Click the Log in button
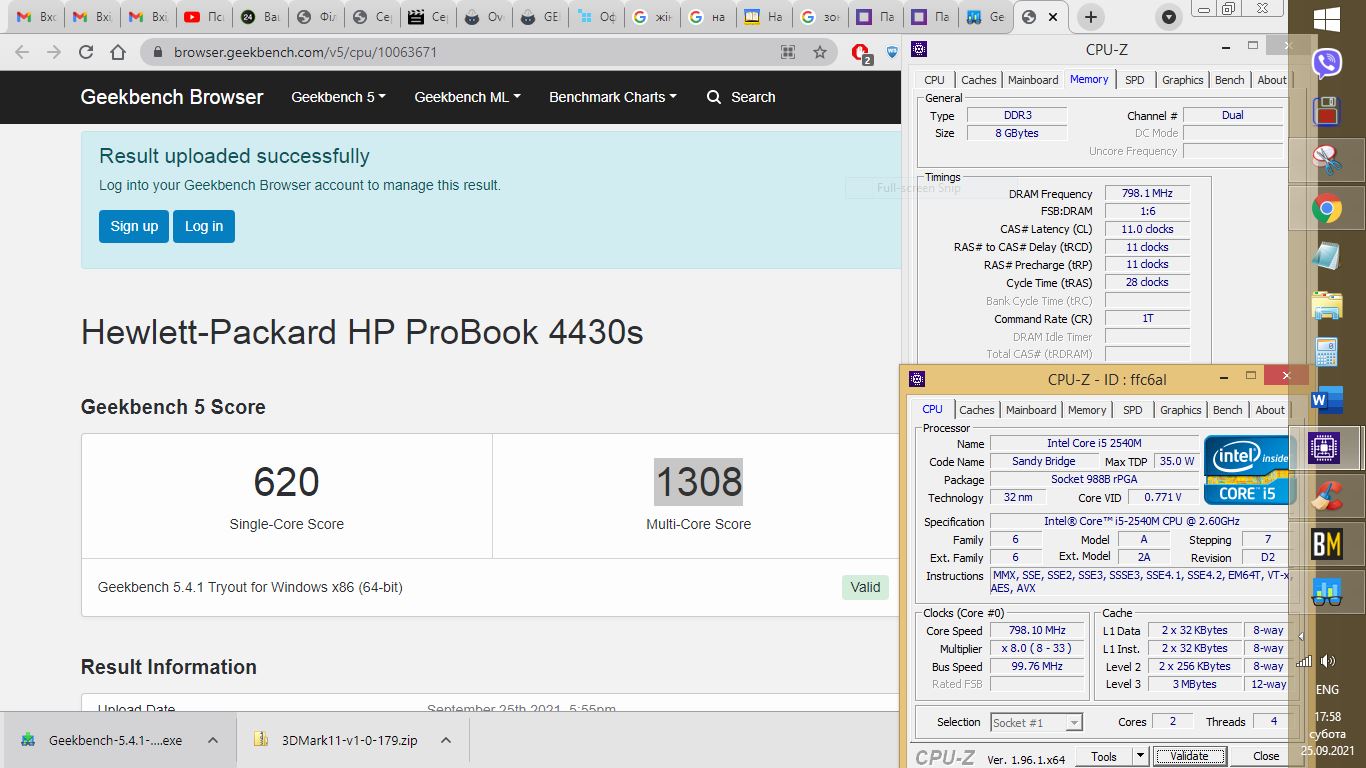This screenshot has height=768, width=1366. pyautogui.click(x=204, y=226)
